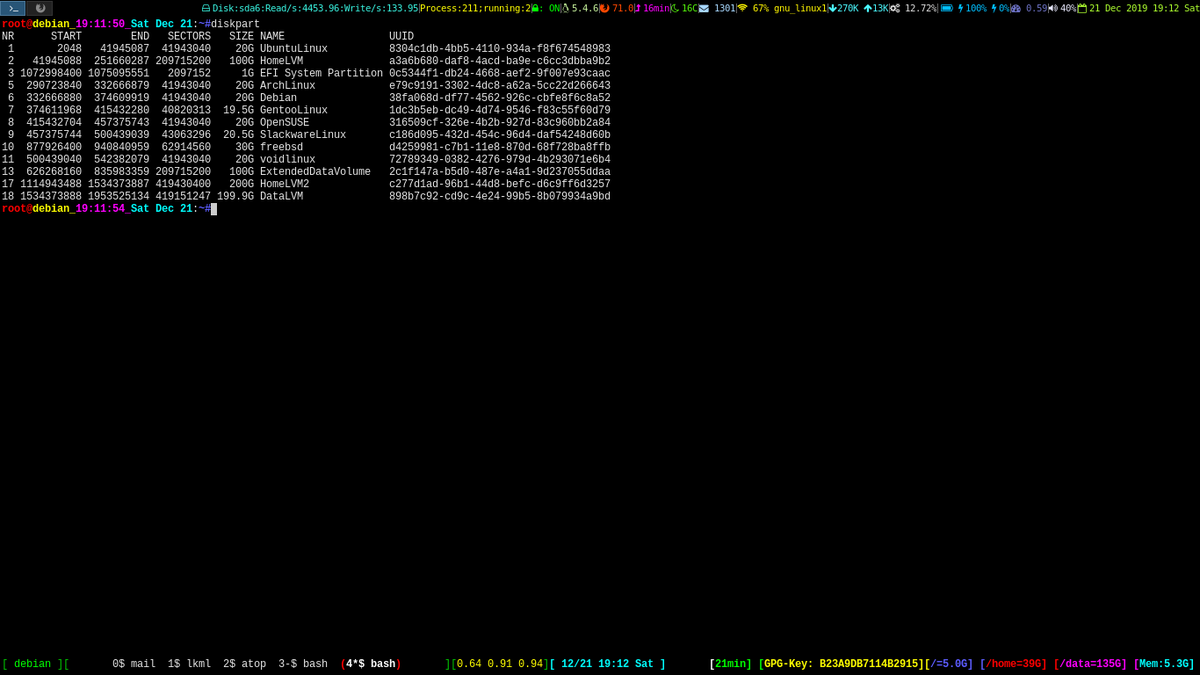Select the ExtendedDataVolume partition name
This screenshot has height=675, width=1200.
pyautogui.click(x=315, y=172)
